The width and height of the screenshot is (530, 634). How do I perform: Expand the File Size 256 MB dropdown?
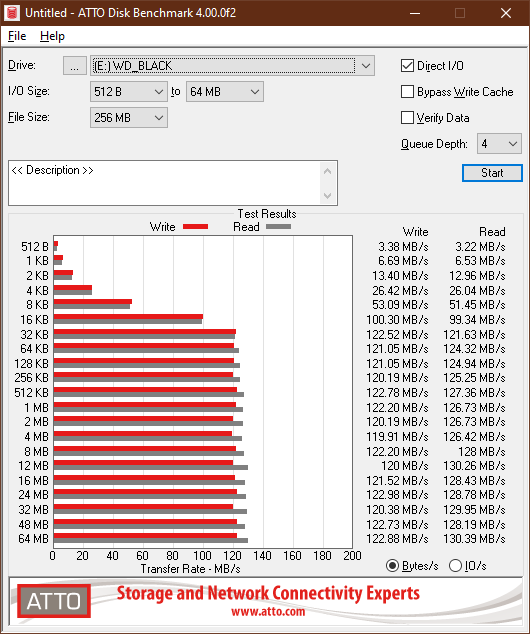pos(129,118)
